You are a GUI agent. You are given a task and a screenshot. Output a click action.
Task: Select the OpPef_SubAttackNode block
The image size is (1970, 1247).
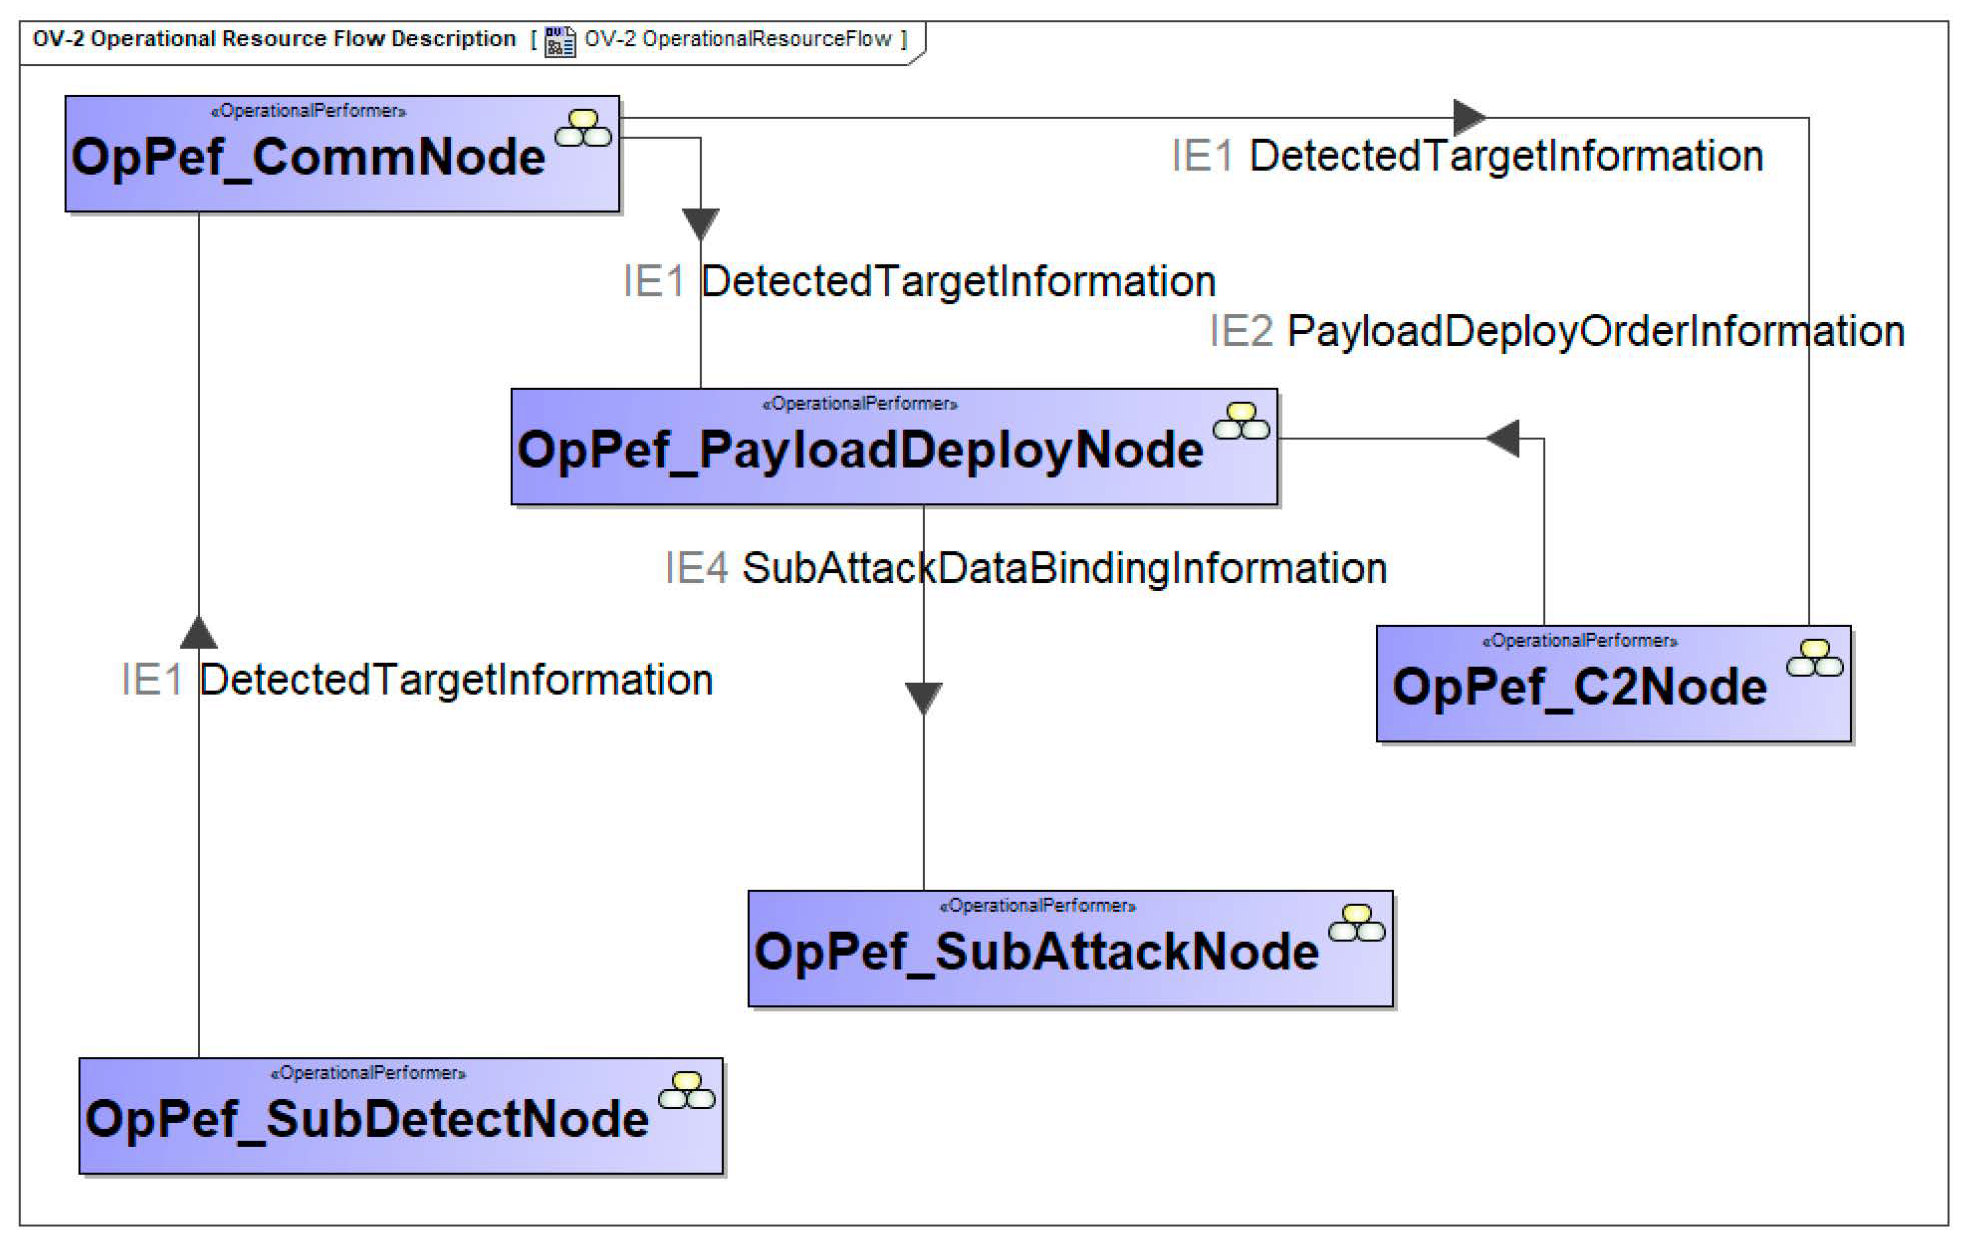click(1070, 950)
